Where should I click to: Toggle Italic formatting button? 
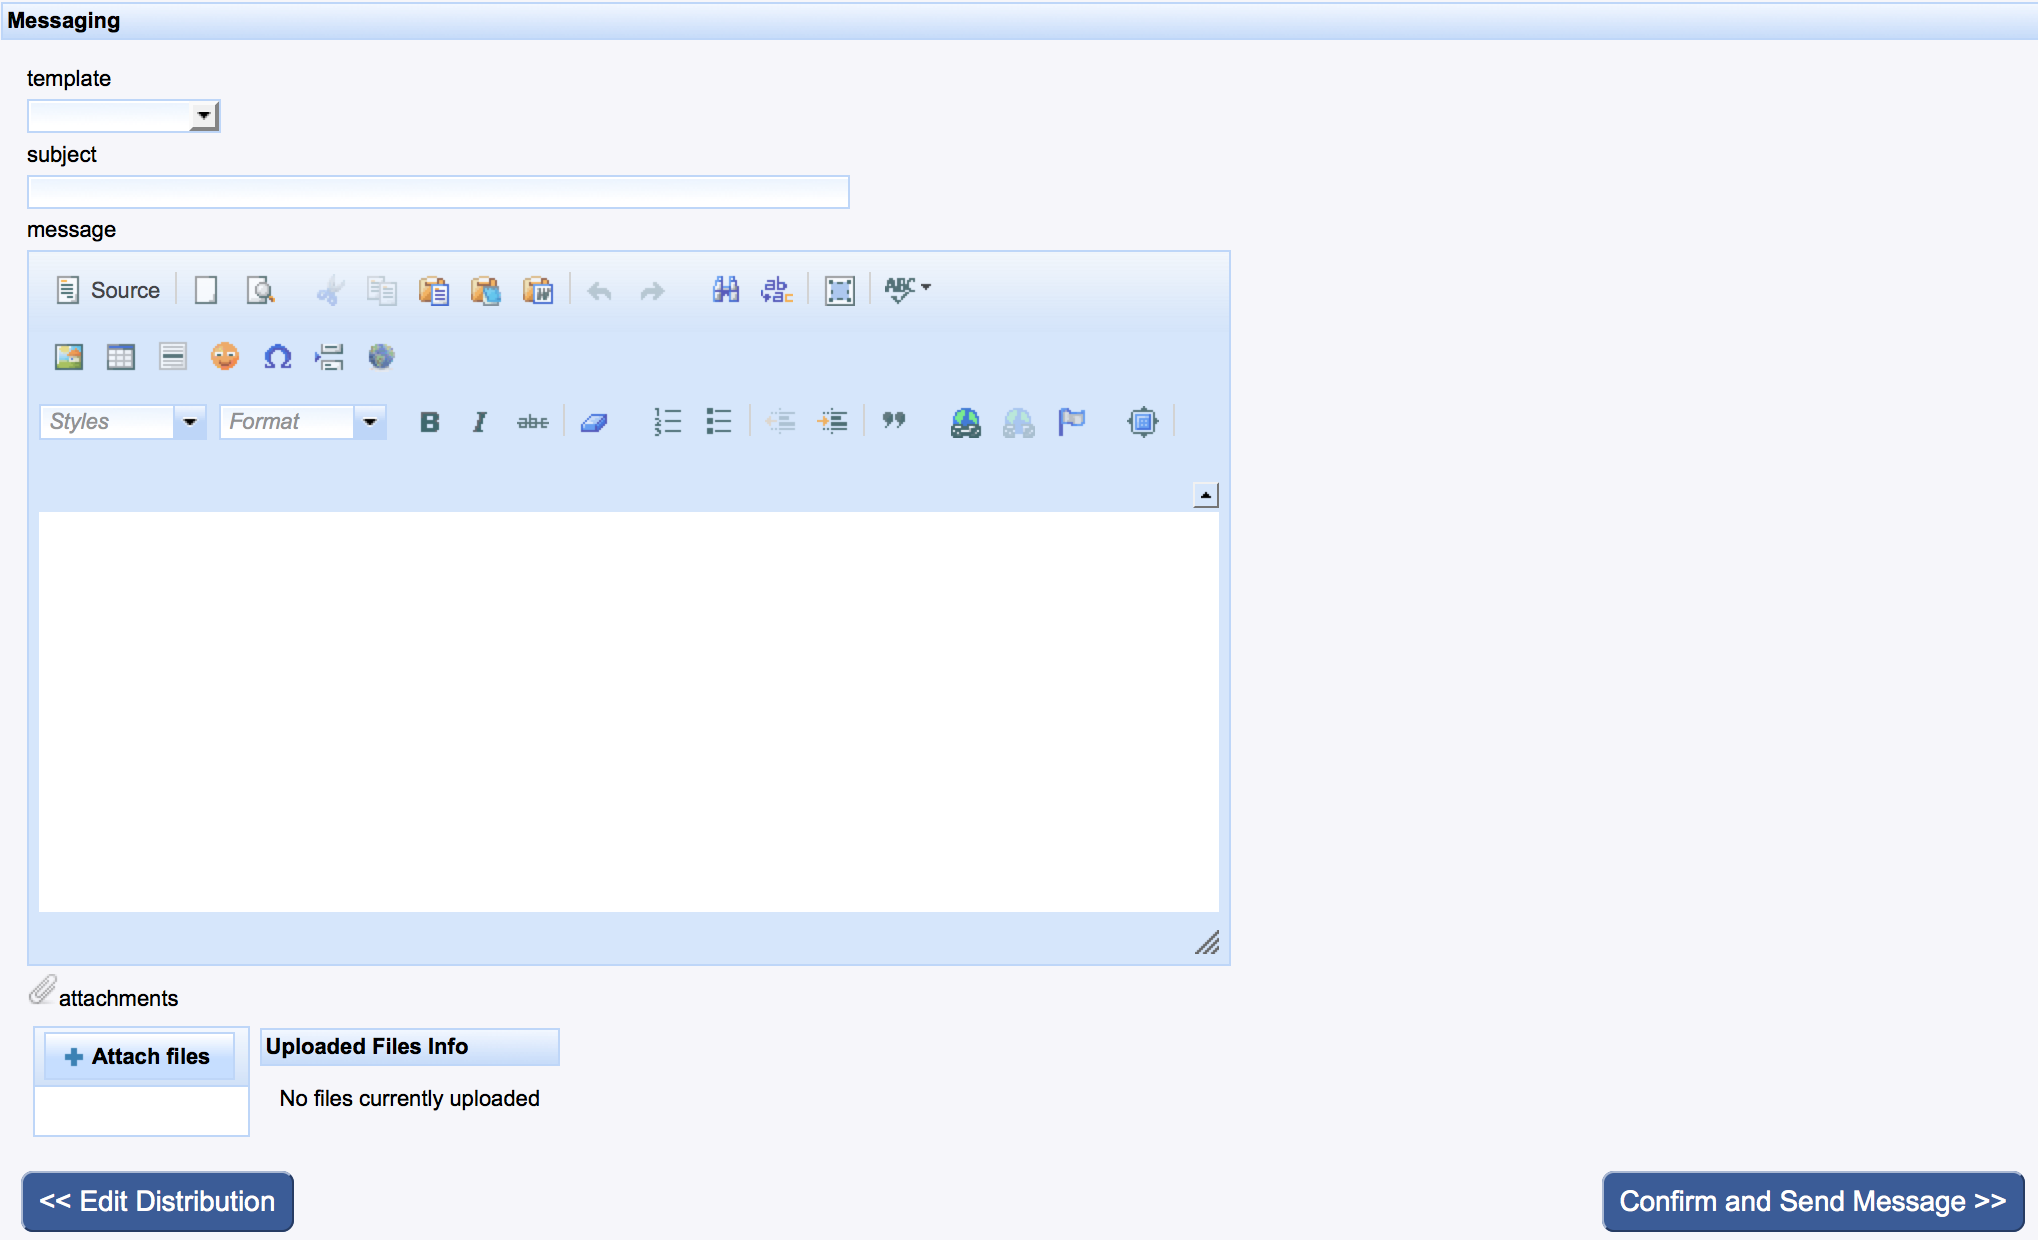click(480, 422)
